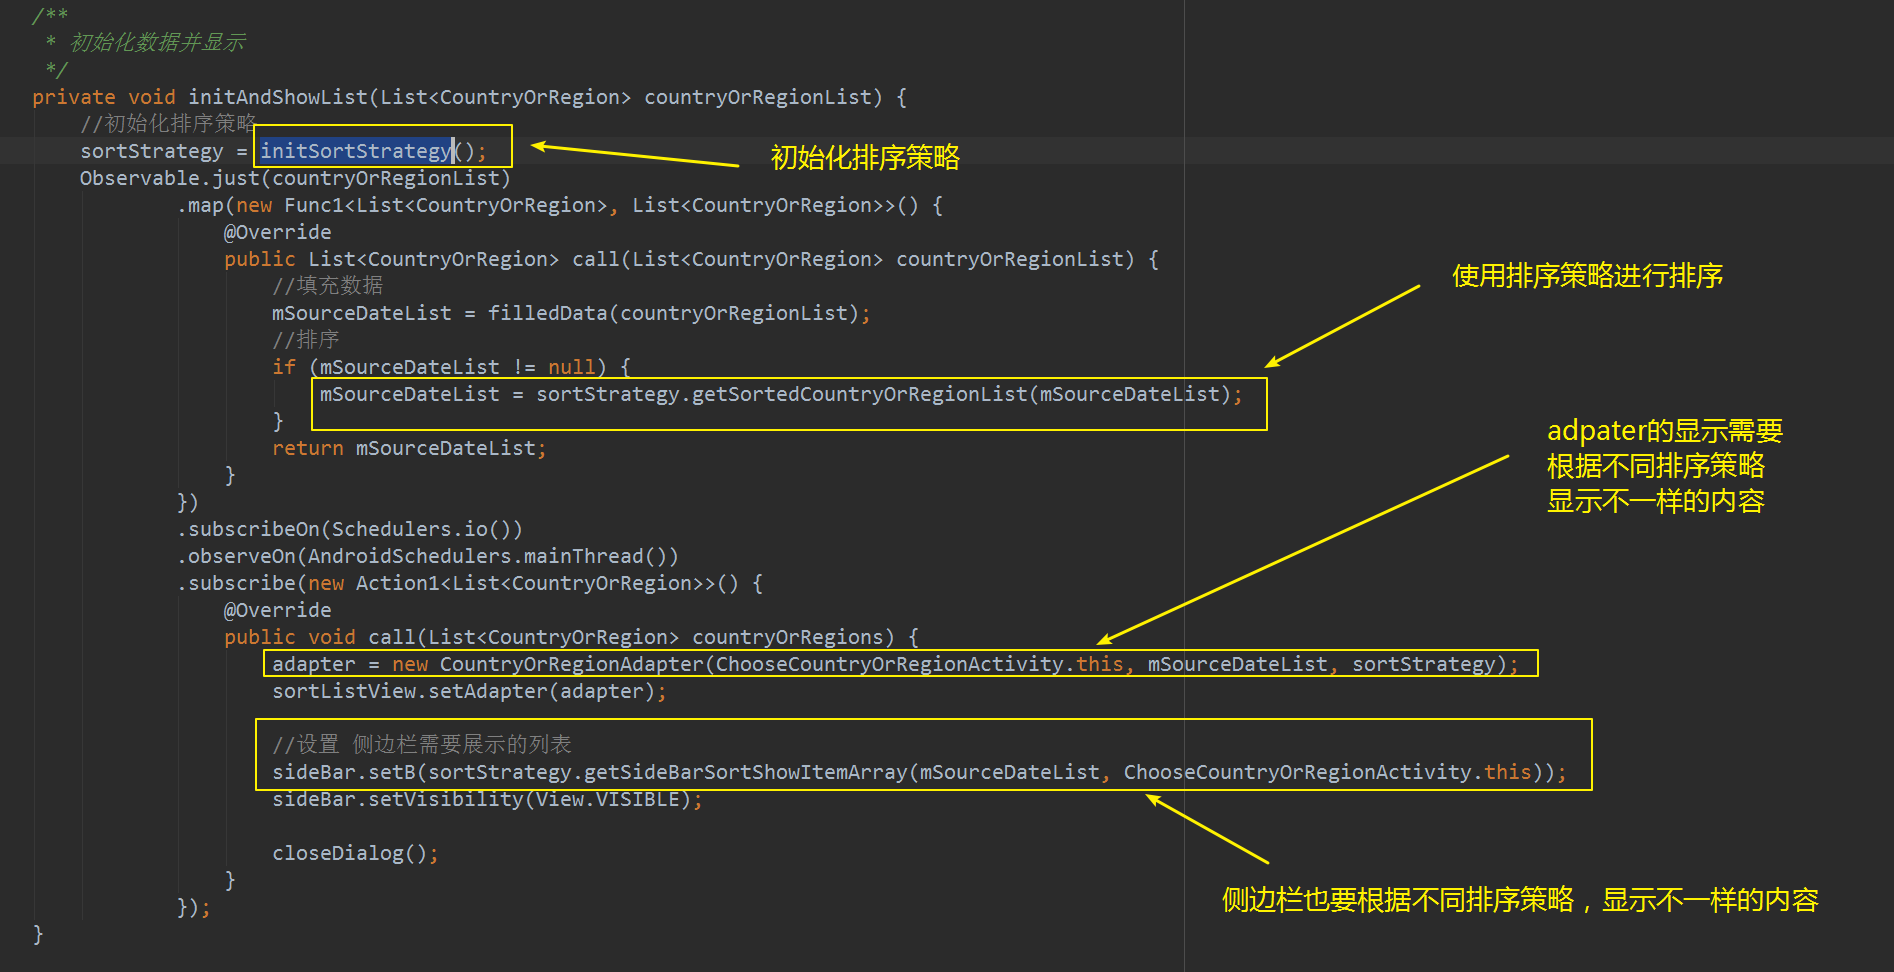Click .subscribe(new Action1 line
The image size is (1894, 972).
470,583
